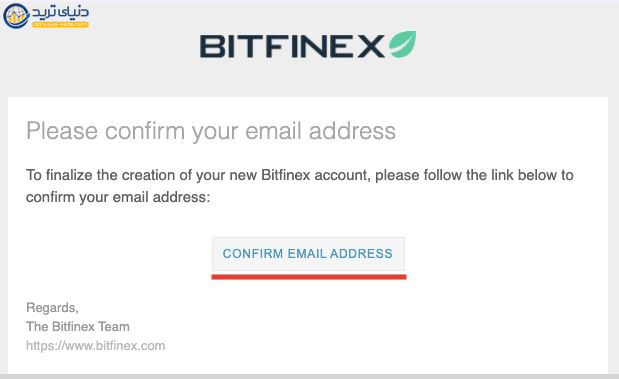
Task: Click the red underline below the confirm button
Action: pyautogui.click(x=309, y=277)
